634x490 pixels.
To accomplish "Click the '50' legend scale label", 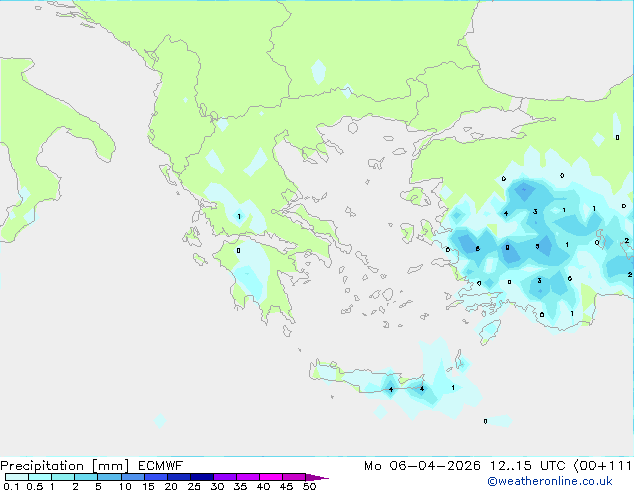I will click(x=309, y=486).
